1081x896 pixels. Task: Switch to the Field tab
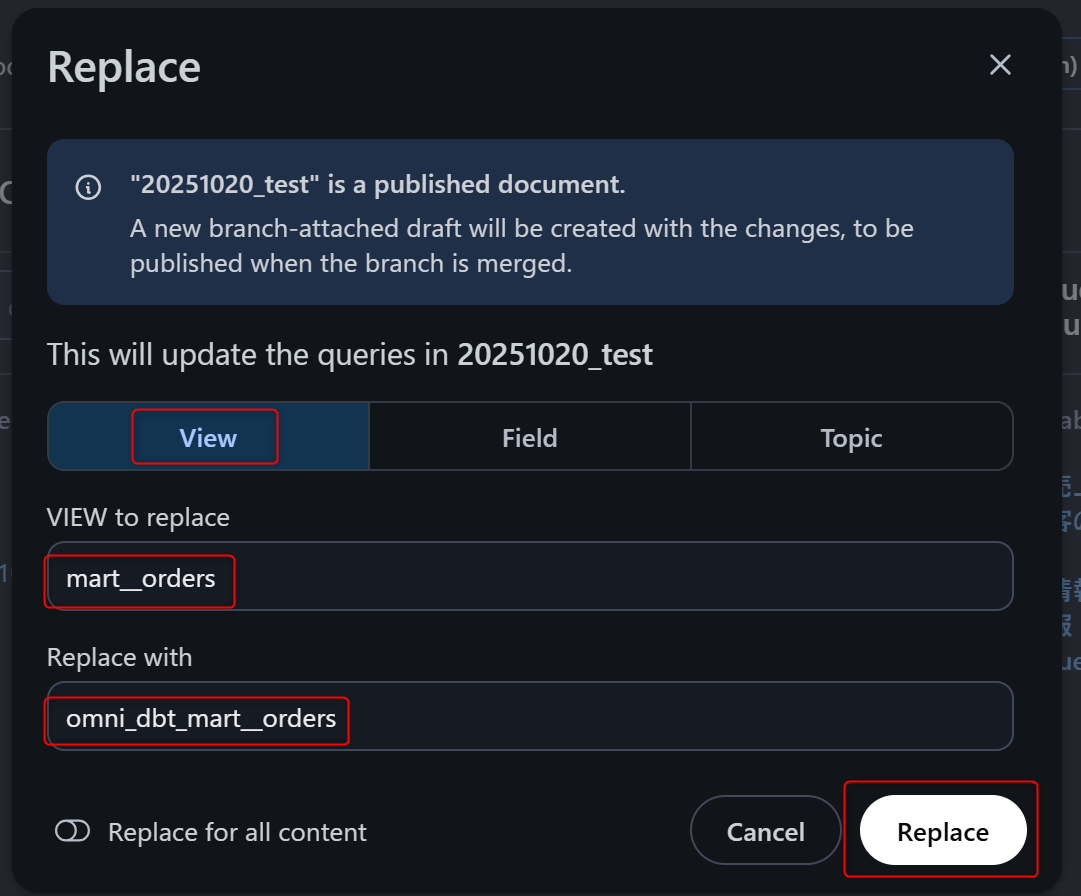pyautogui.click(x=529, y=437)
